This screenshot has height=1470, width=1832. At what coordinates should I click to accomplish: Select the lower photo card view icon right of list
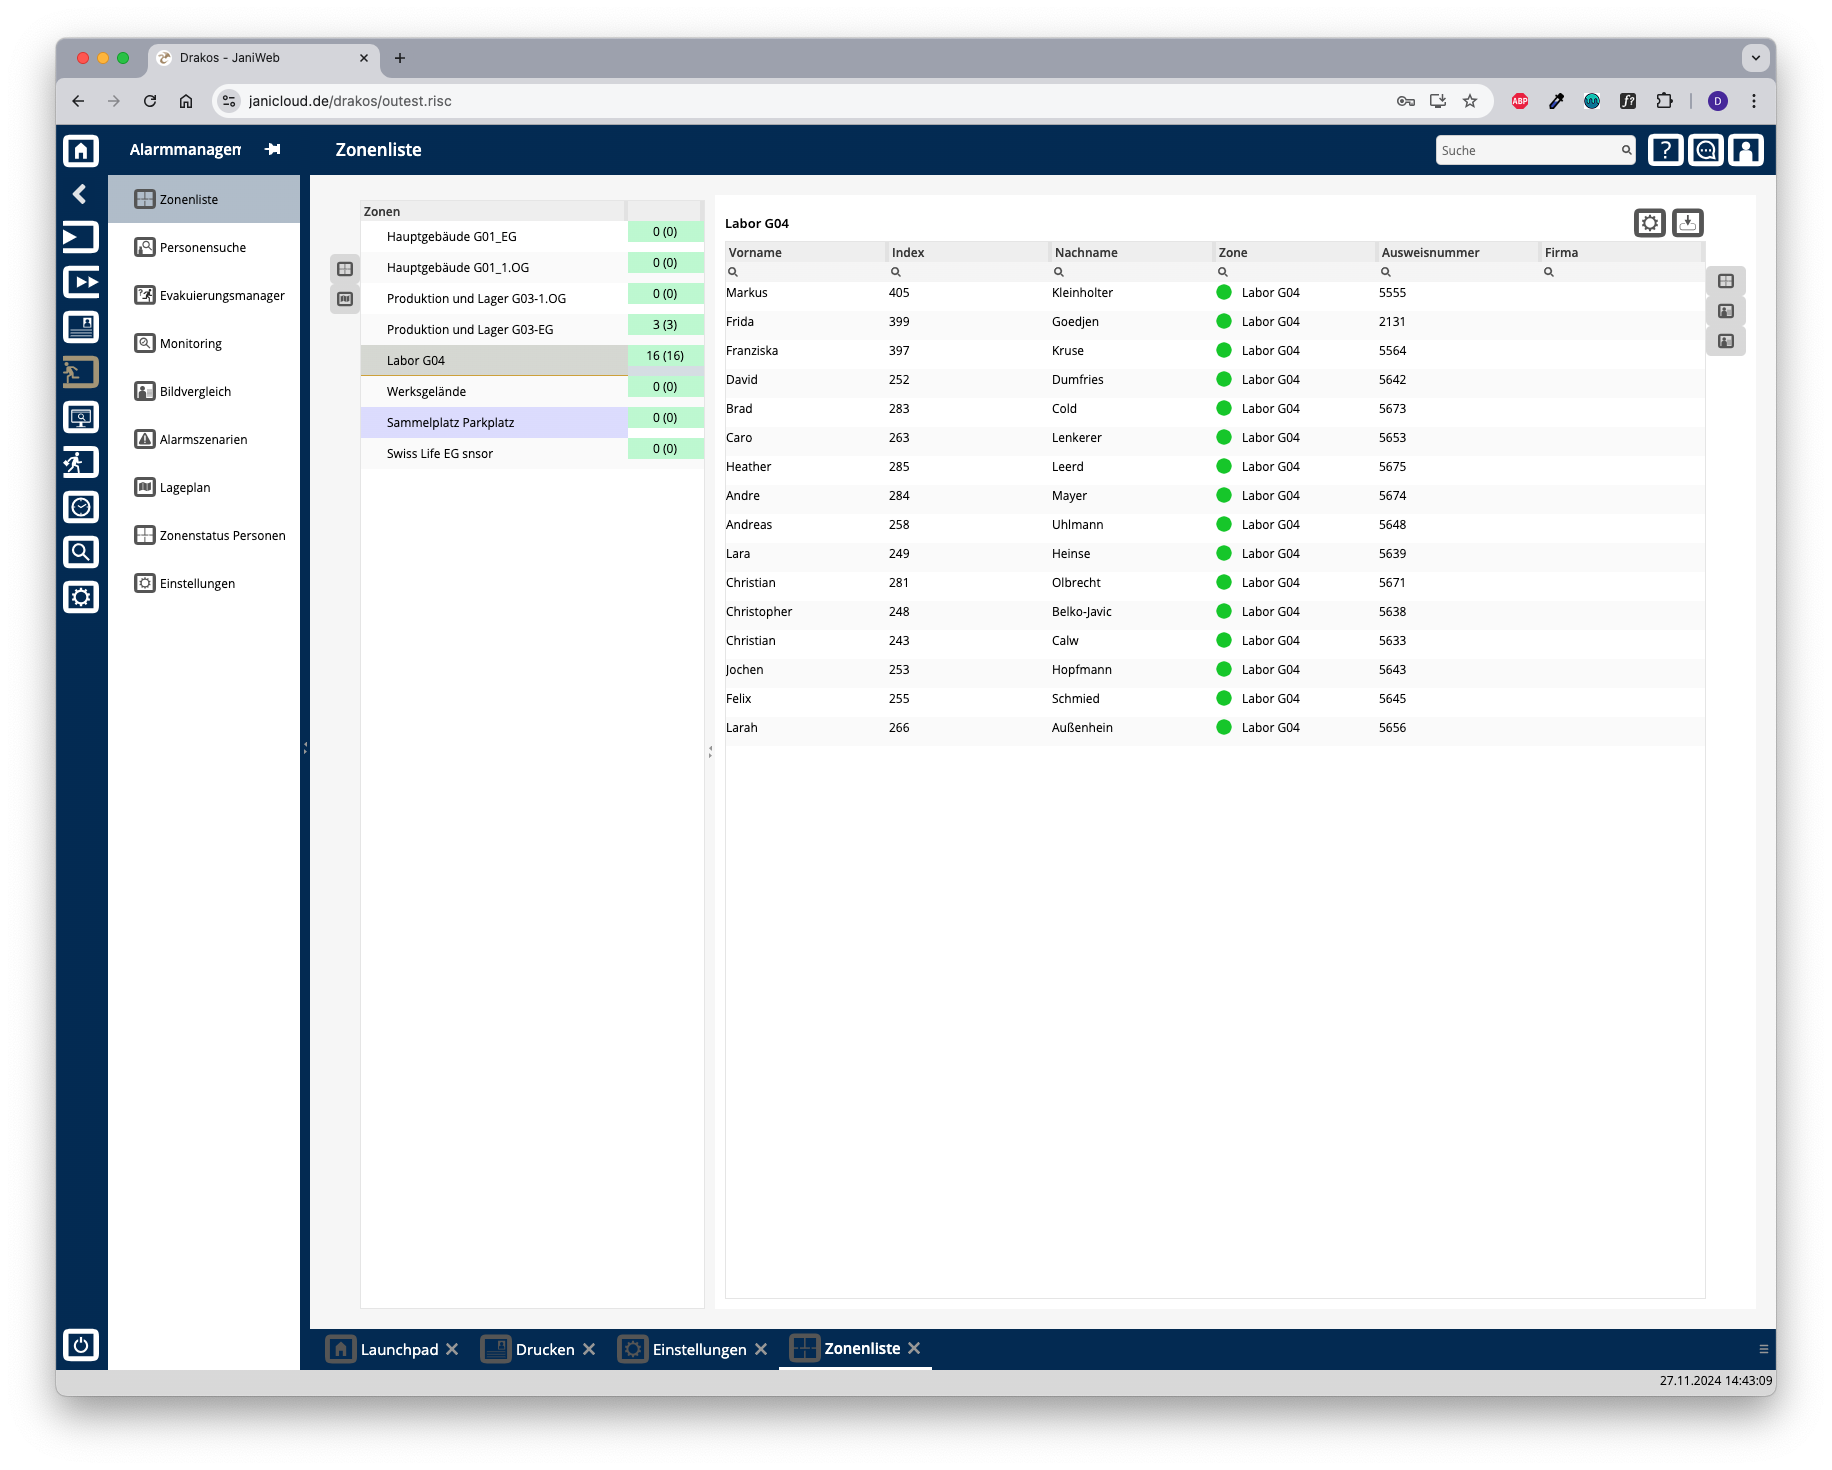[1726, 341]
